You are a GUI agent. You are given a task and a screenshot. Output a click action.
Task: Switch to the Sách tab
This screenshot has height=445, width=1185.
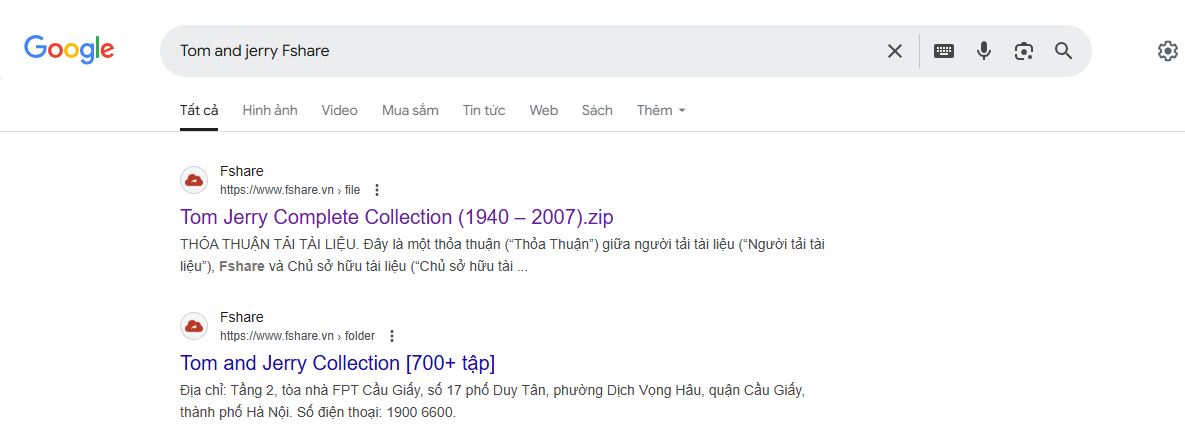tap(597, 110)
